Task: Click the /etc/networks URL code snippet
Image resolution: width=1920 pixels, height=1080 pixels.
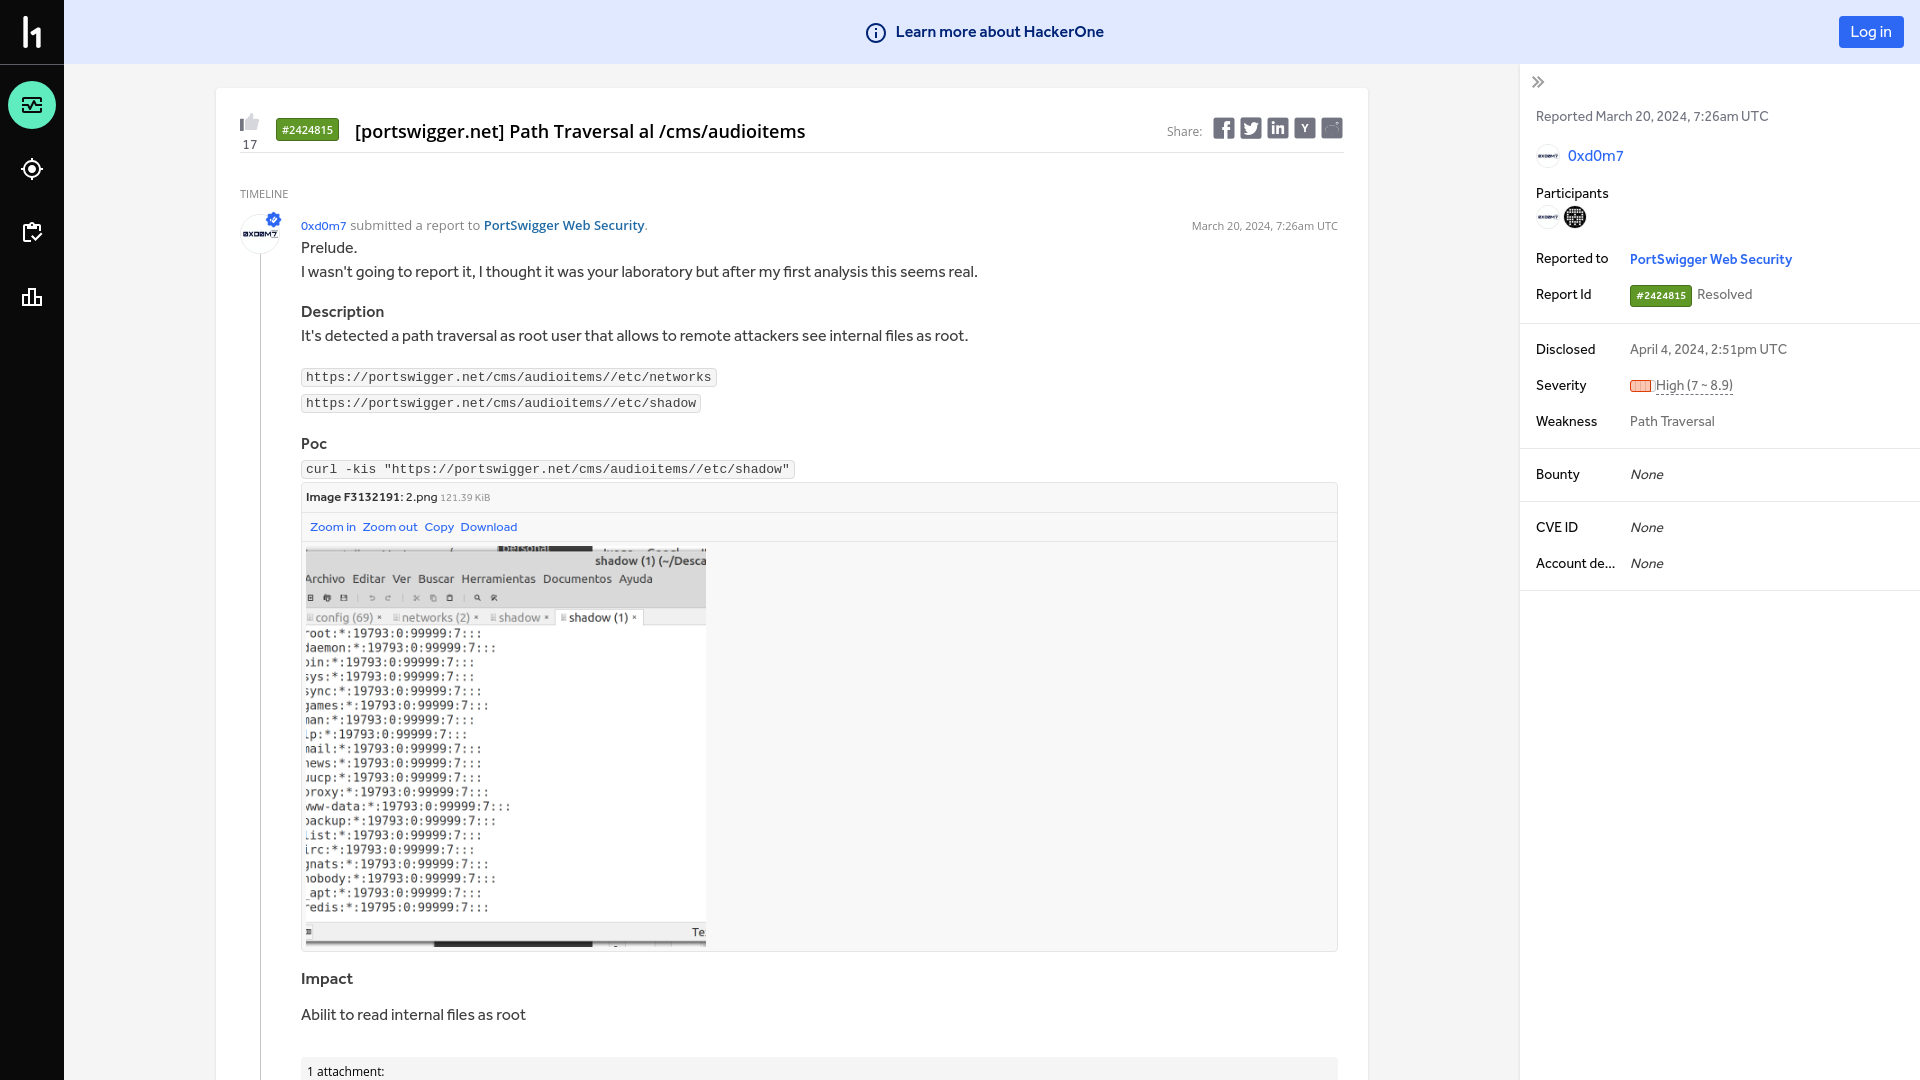Action: click(509, 377)
